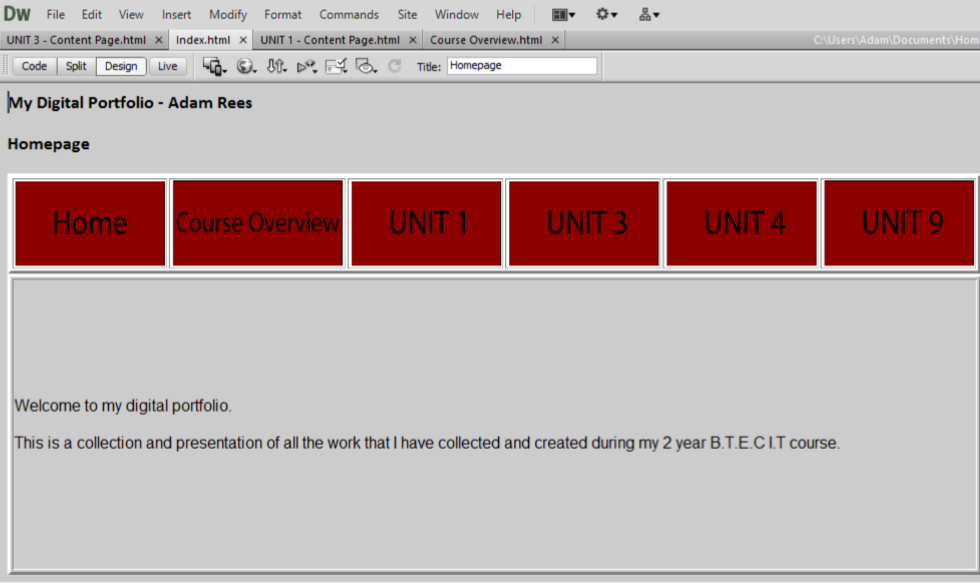Select the UNIT 9 navigation button

[x=899, y=223]
